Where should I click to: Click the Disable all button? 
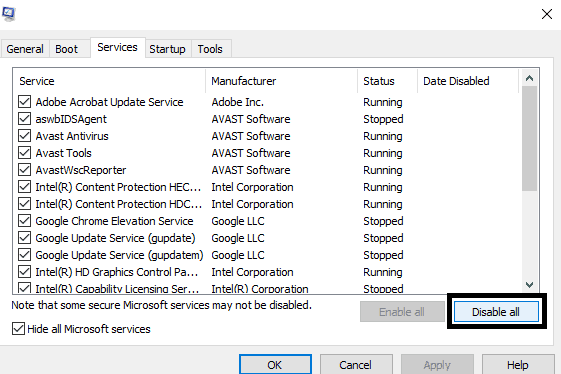tap(496, 312)
